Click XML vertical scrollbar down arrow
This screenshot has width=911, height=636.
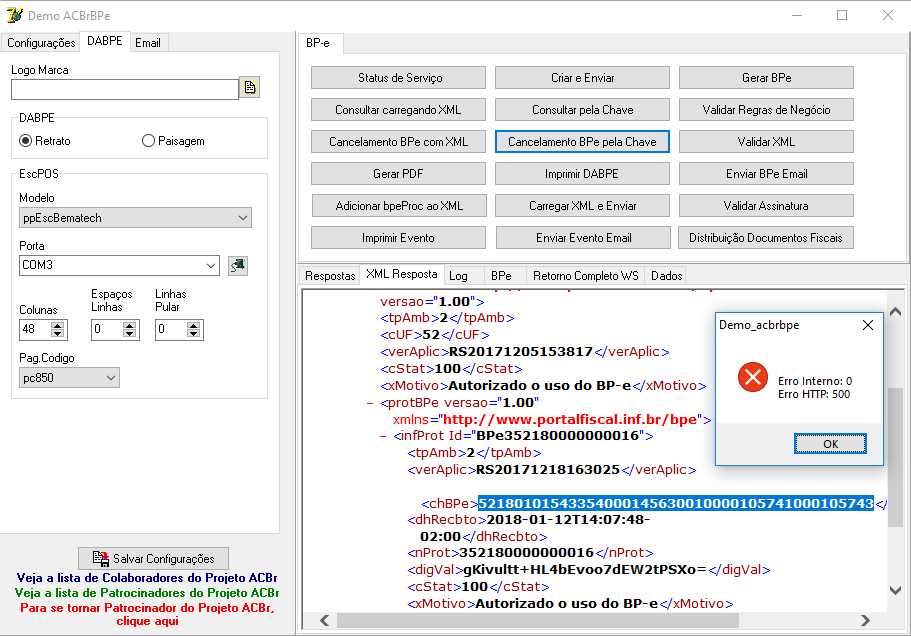coord(895,590)
